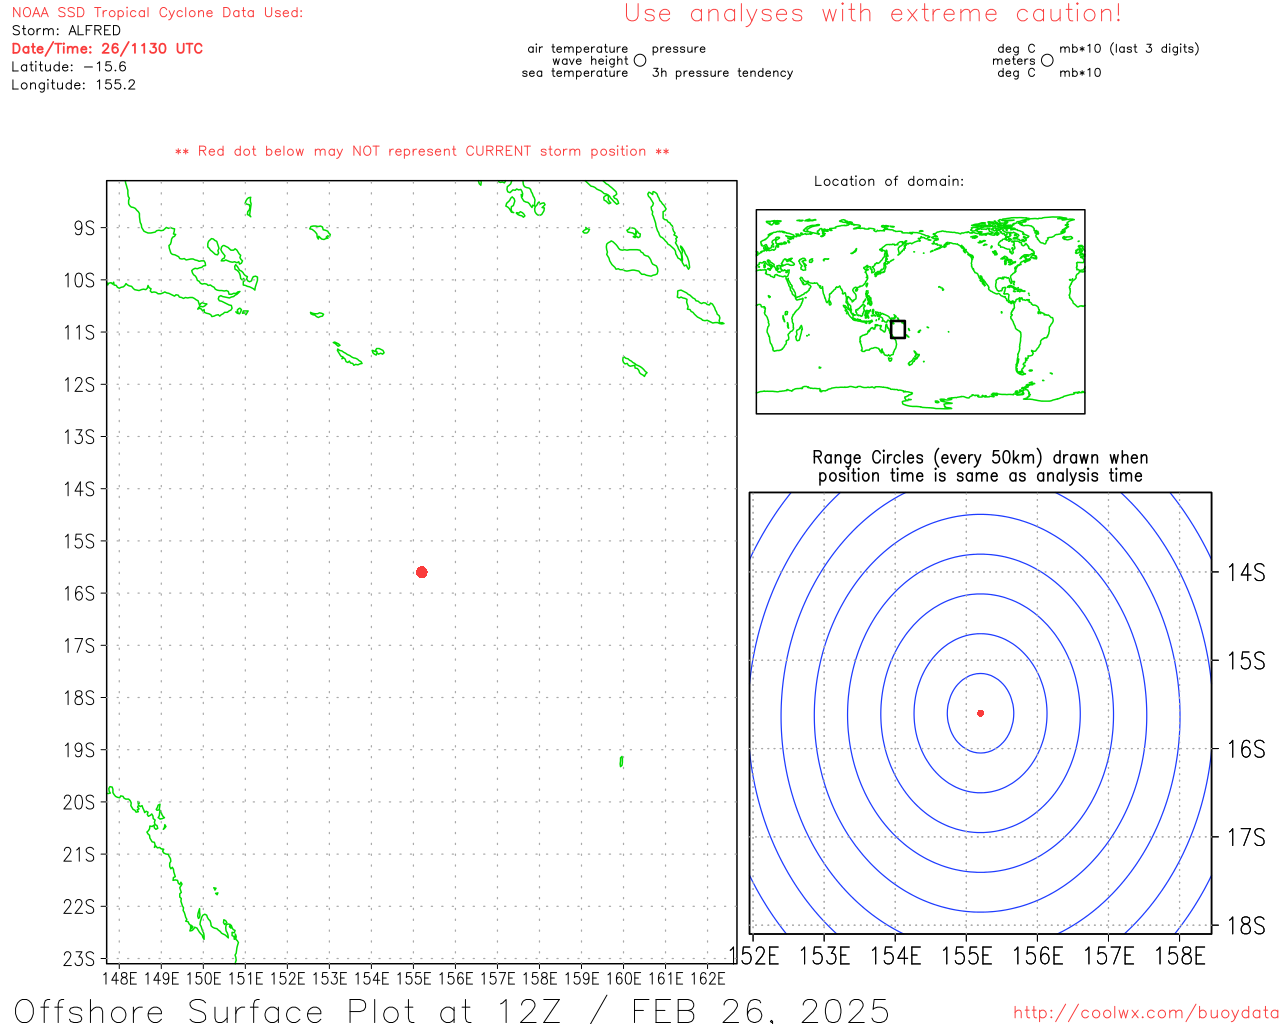The width and height of the screenshot is (1280, 1024).
Task: Click the '162E' longitude label on main map
Action: coord(708,978)
